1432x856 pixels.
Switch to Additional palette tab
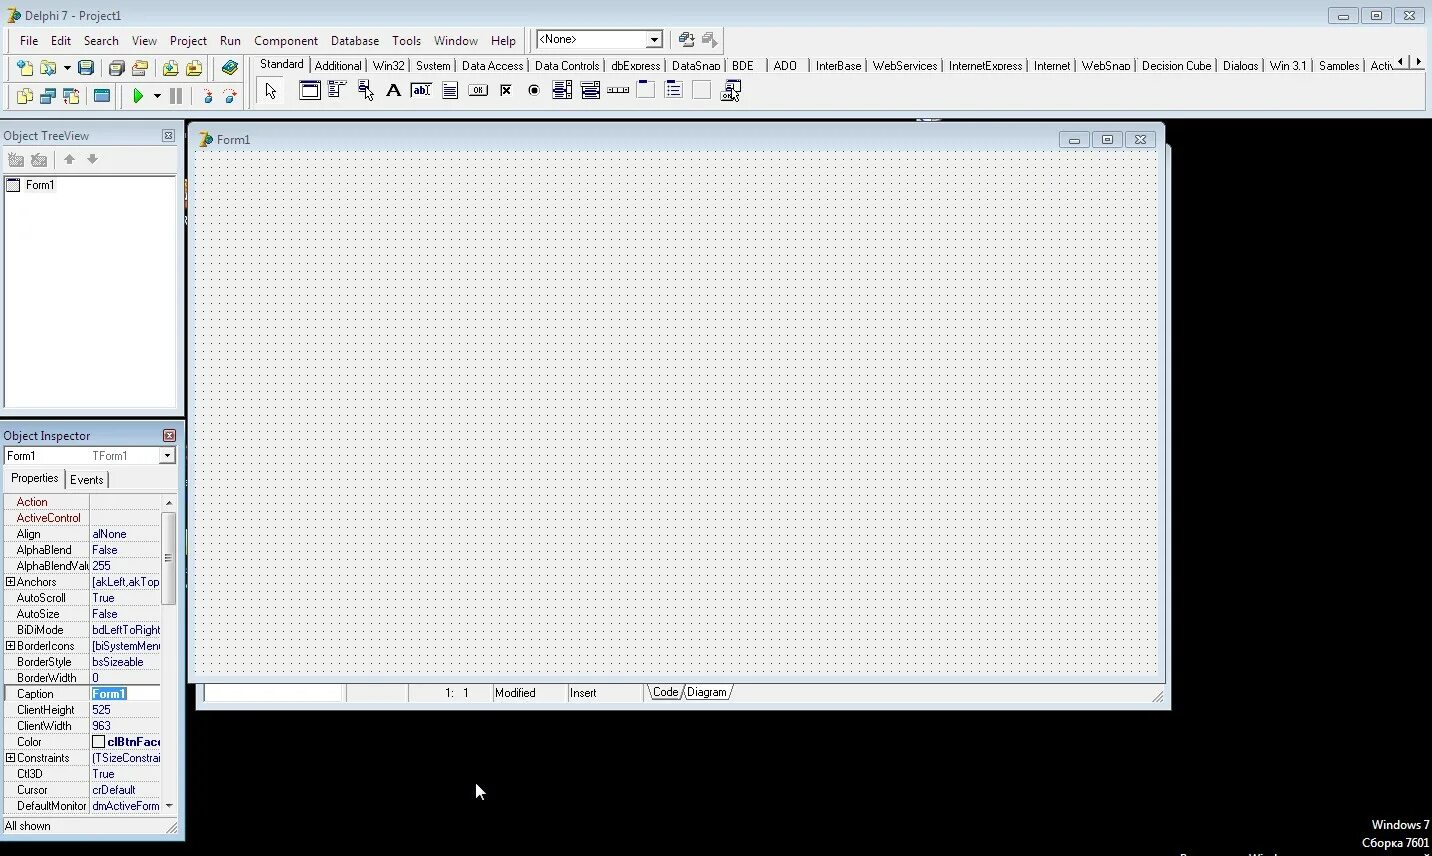(x=338, y=66)
